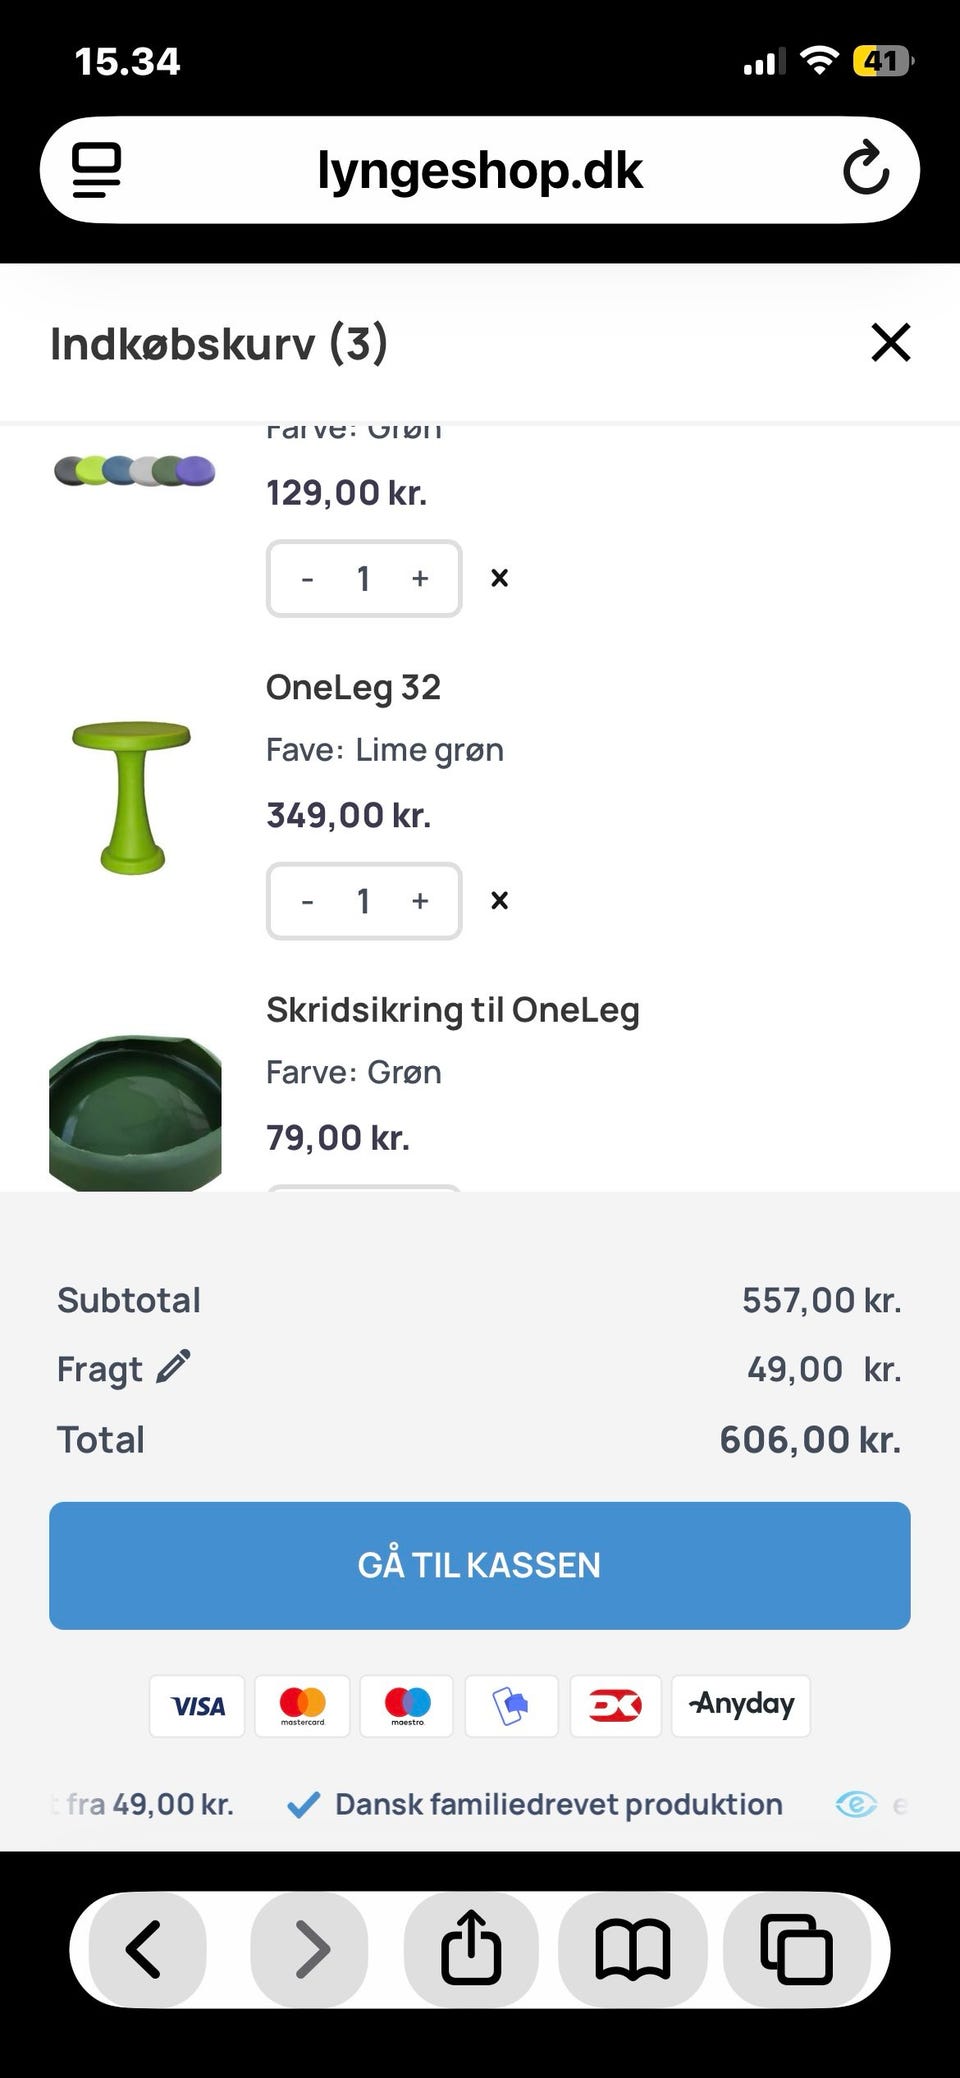This screenshot has height=2078, width=960.
Task: Open the Safari share sheet
Action: click(x=470, y=1949)
